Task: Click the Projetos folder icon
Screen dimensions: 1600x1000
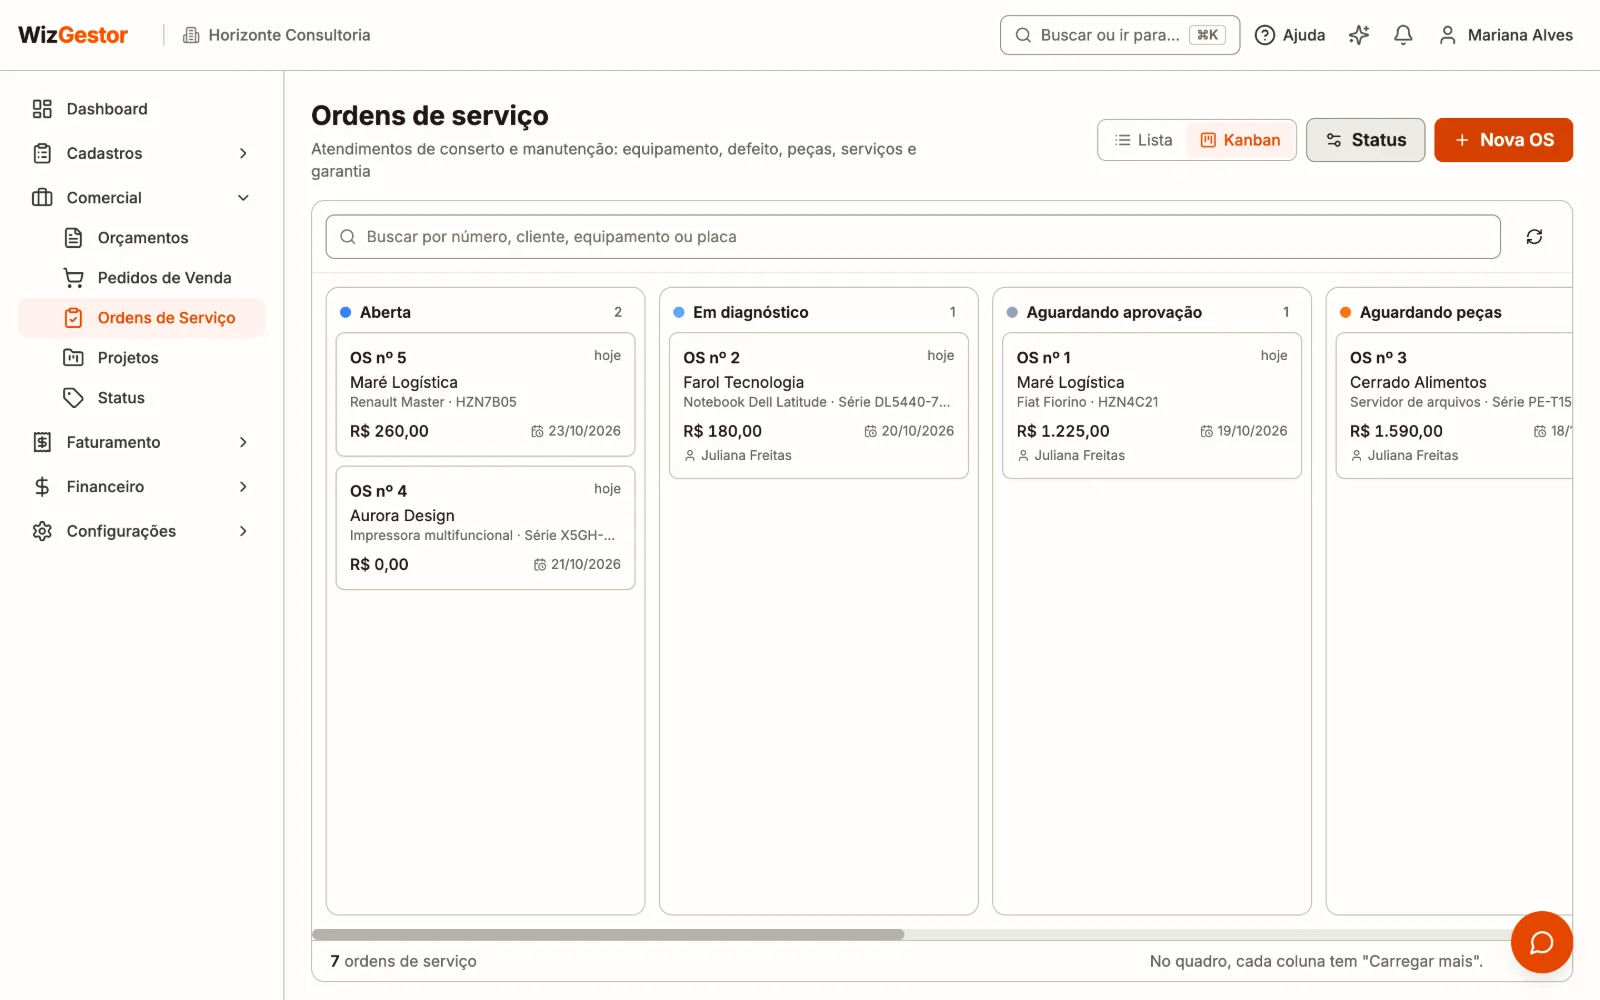Action: tap(73, 358)
